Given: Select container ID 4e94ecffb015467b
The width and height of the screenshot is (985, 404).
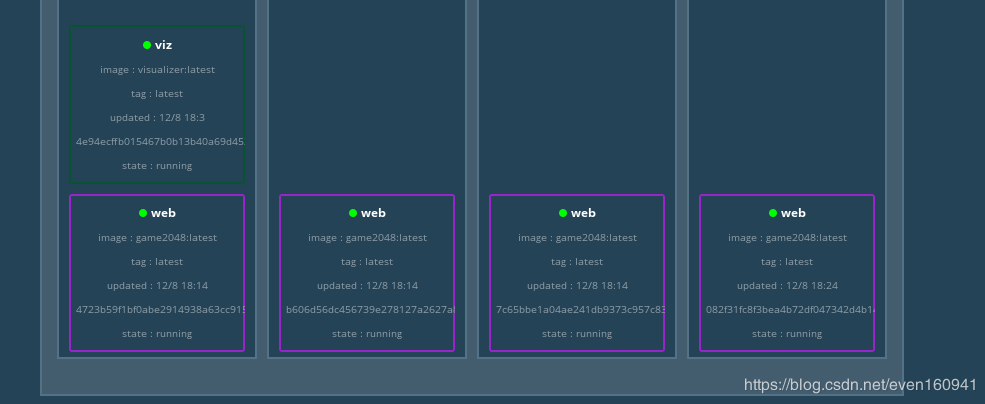Looking at the screenshot, I should point(160,141).
